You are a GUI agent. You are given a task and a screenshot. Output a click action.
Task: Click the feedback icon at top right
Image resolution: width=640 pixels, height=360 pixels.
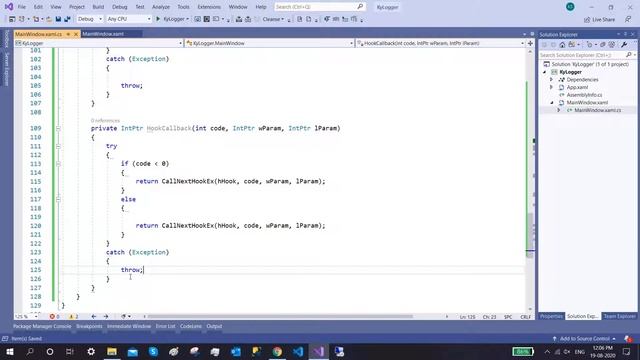628,19
